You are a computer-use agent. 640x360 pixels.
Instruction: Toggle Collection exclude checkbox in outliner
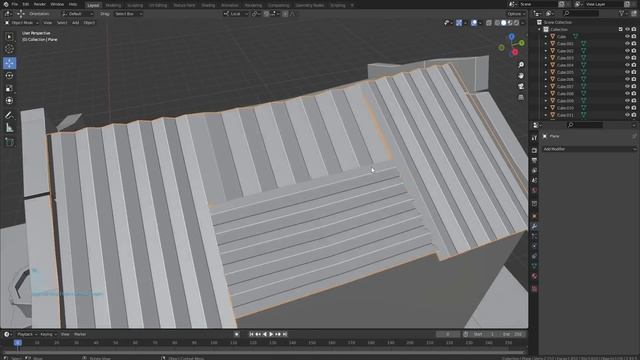point(620,29)
